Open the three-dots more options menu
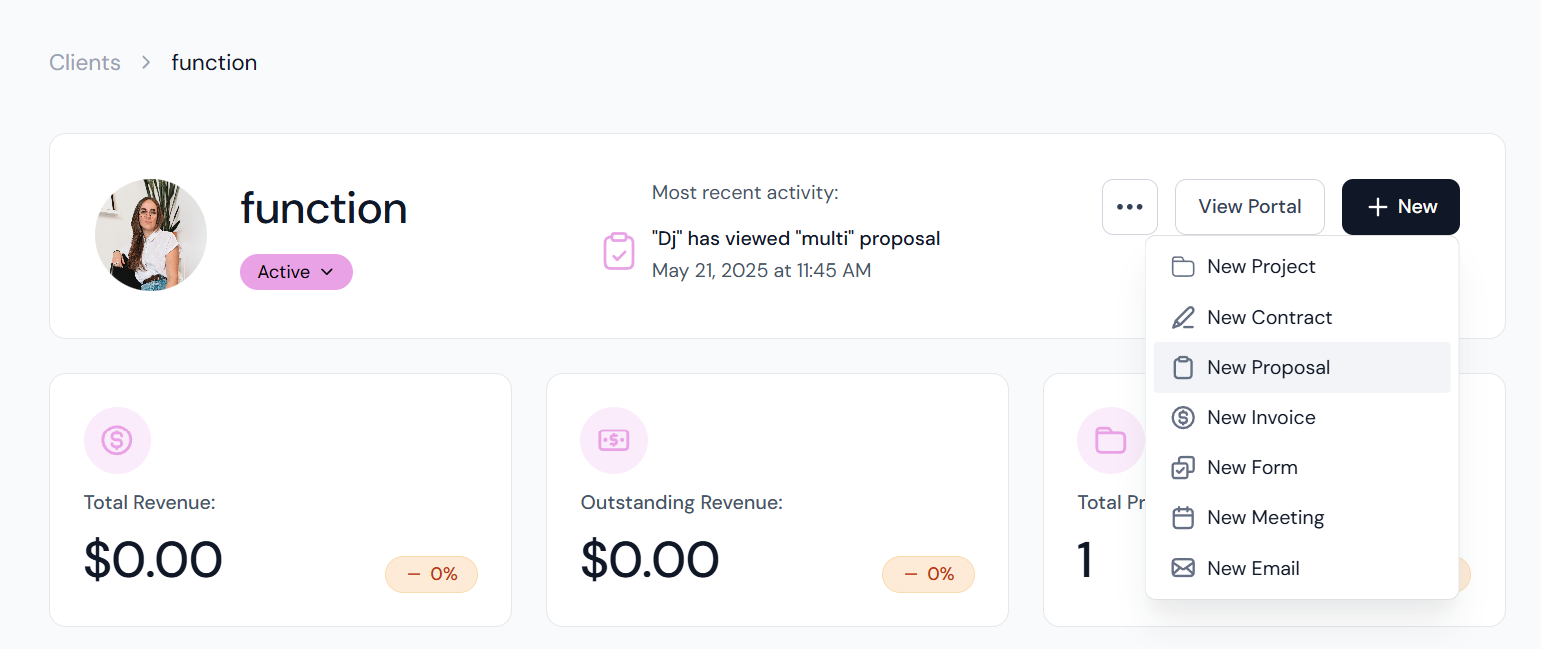 tap(1130, 207)
